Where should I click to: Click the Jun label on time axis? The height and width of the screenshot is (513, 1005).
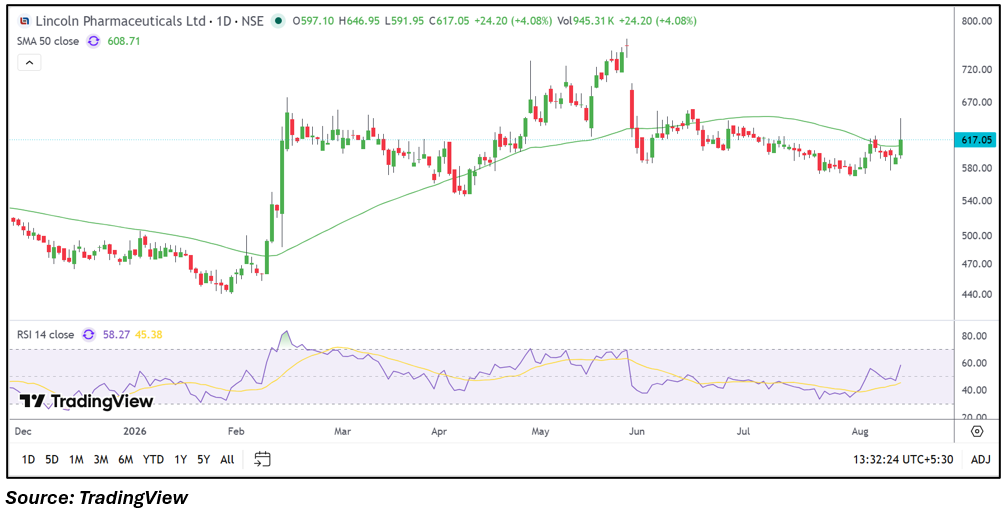[x=638, y=431]
